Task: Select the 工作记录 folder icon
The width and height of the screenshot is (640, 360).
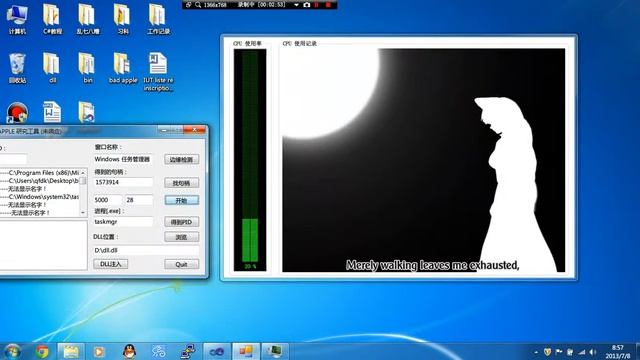Action: (158, 19)
